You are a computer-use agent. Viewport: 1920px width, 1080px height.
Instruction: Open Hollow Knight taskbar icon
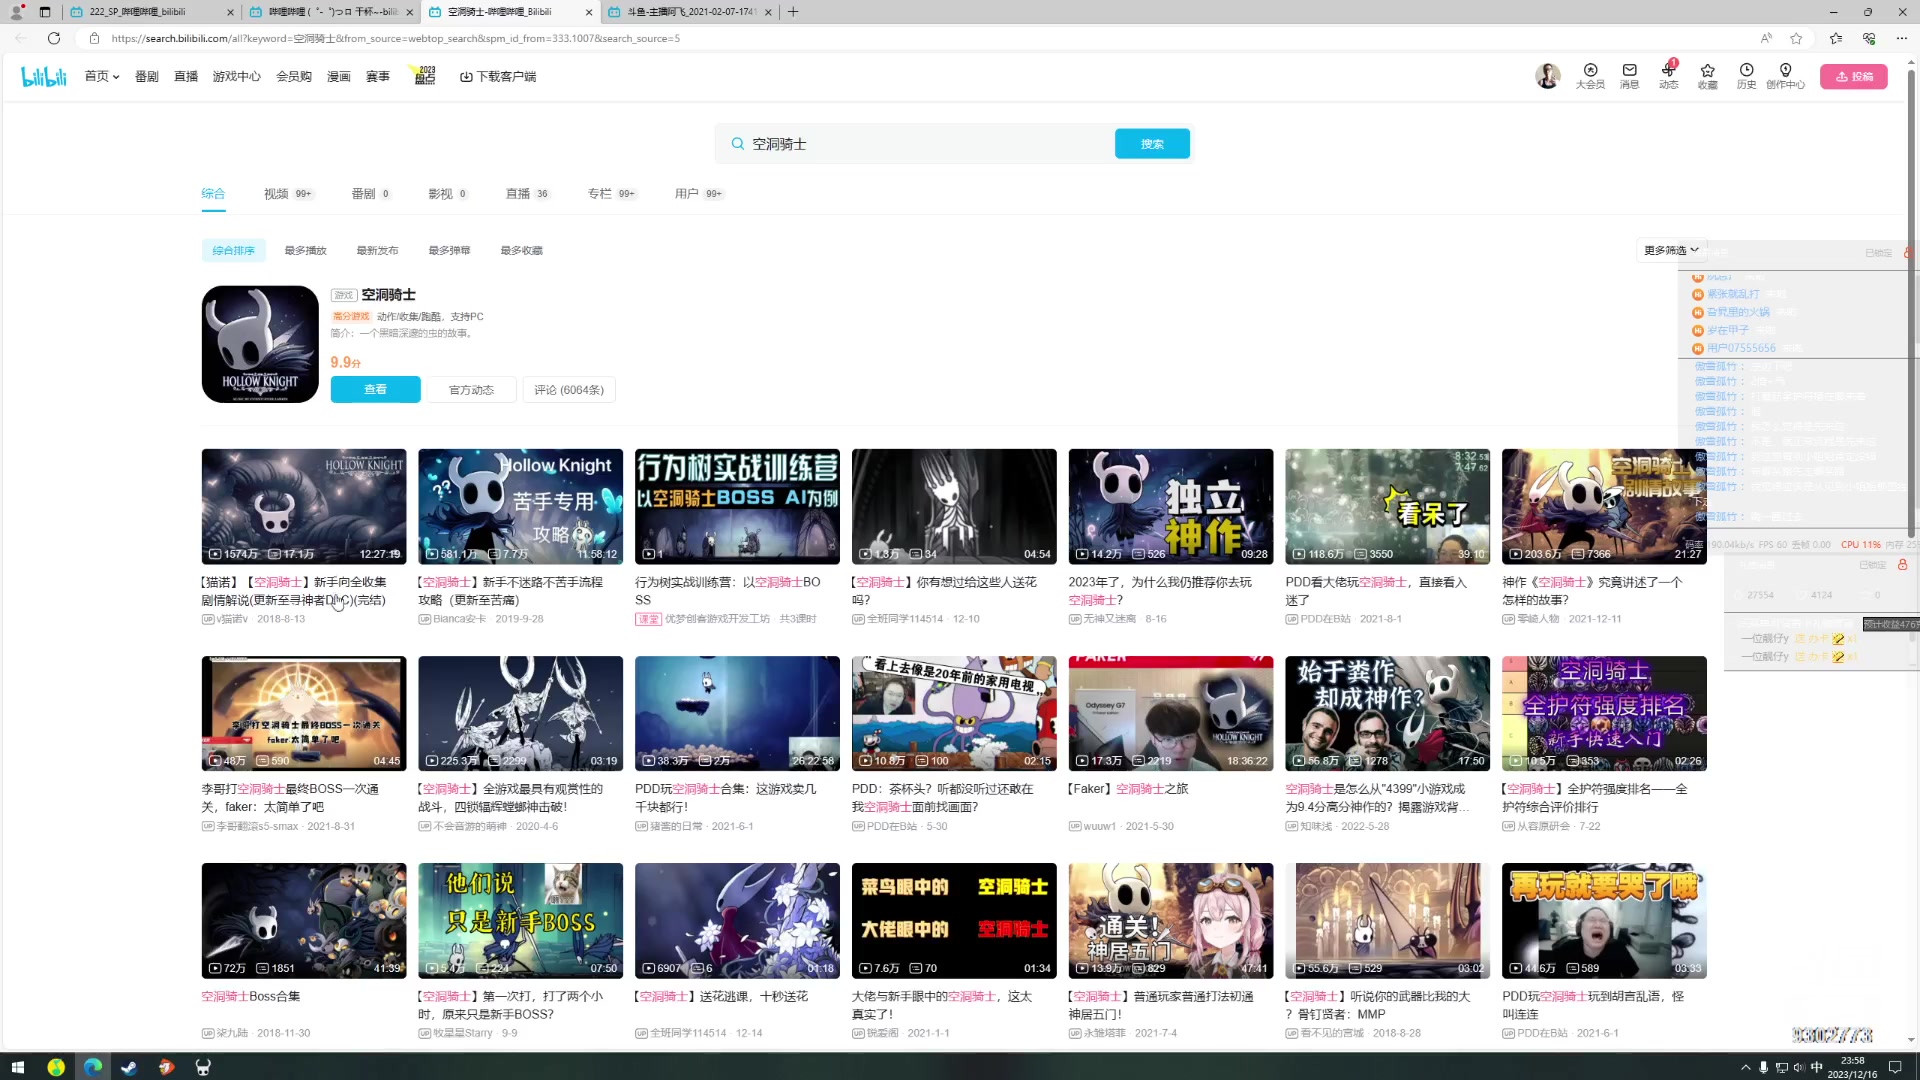pyautogui.click(x=203, y=1067)
